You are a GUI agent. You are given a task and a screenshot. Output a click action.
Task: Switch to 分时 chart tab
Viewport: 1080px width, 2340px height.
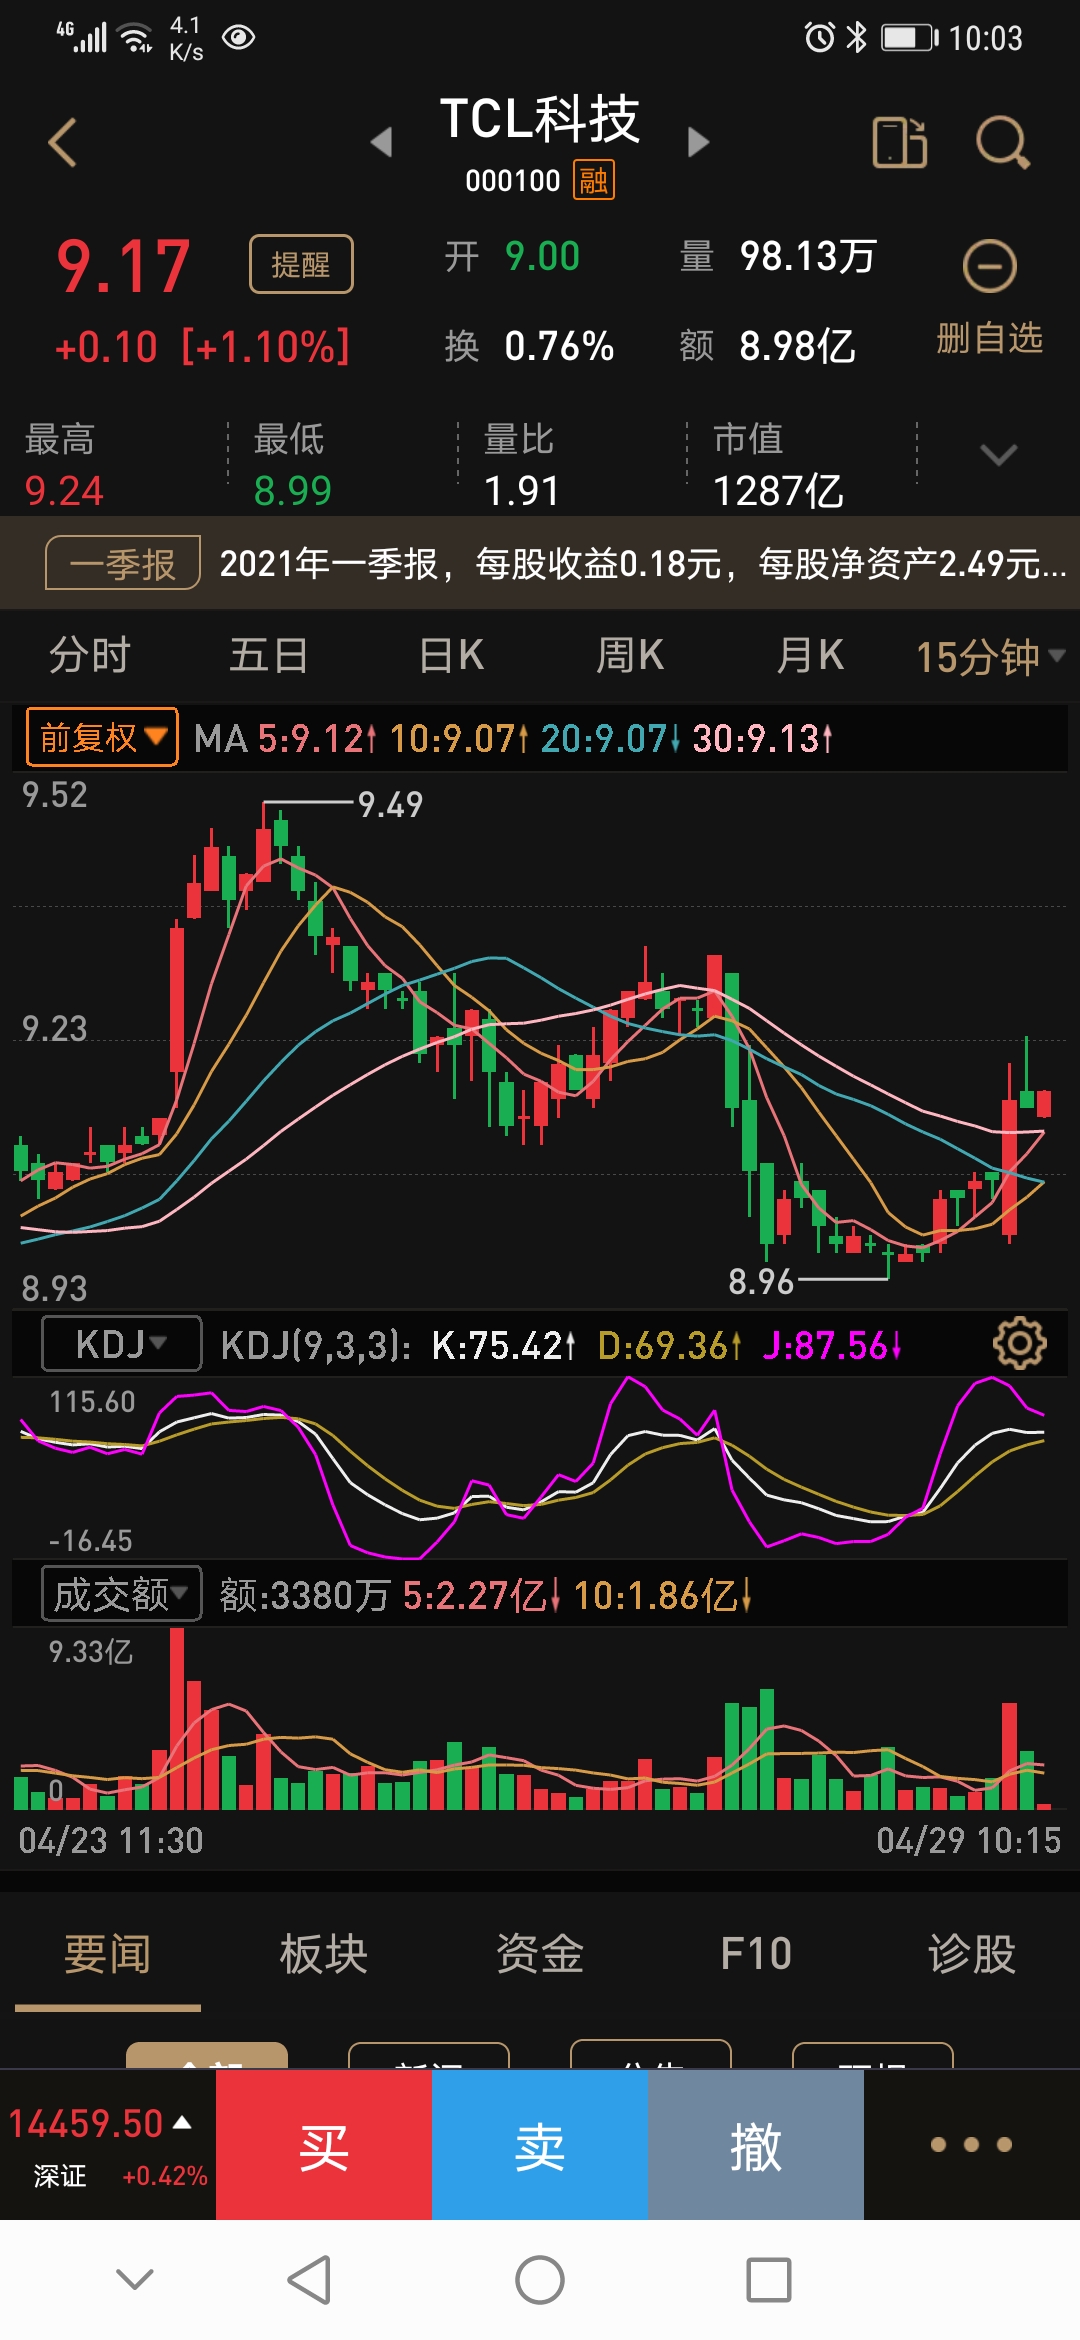(90, 656)
